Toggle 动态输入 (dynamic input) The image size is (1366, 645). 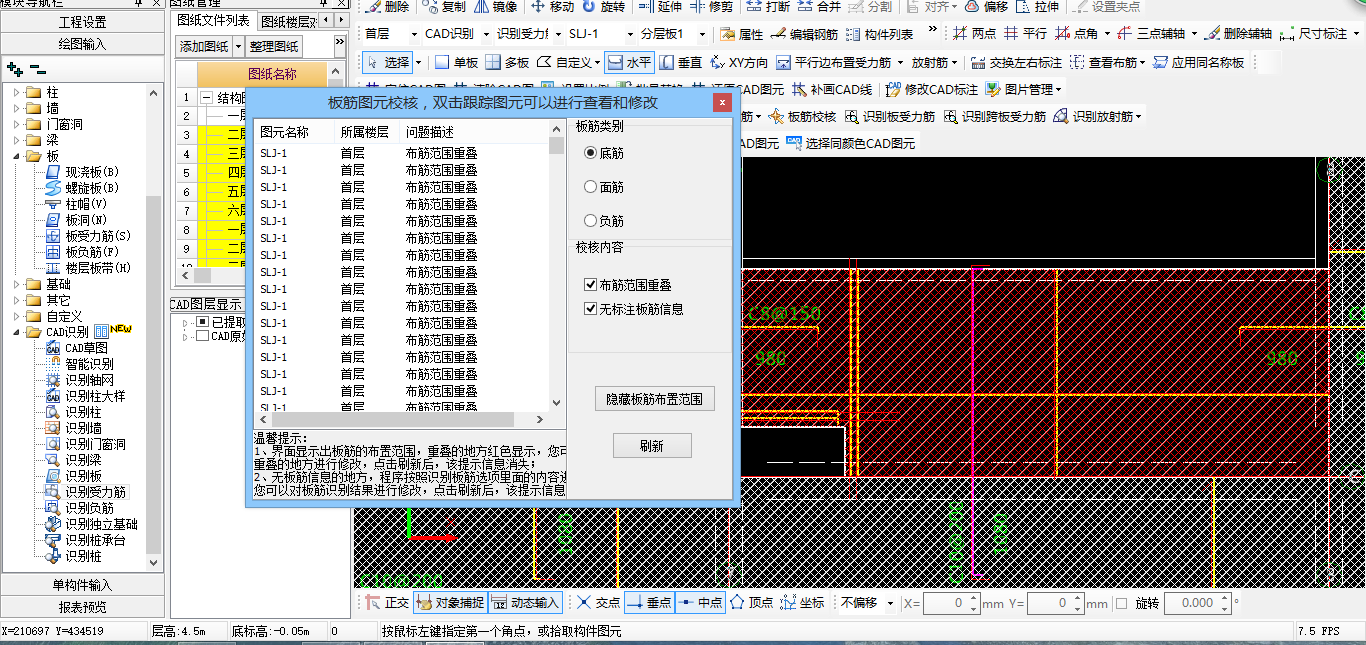526,603
